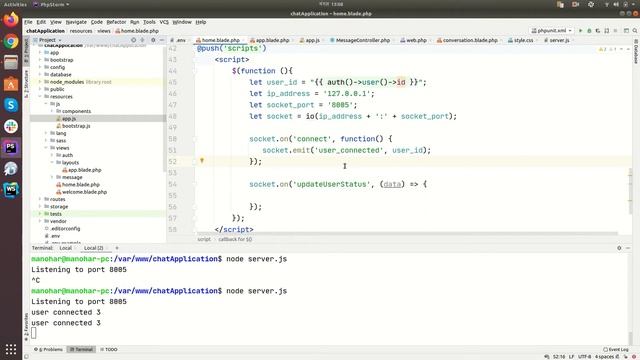Click the Project tree vertical scrollbar
640x360 pixels.
click(x=164, y=110)
